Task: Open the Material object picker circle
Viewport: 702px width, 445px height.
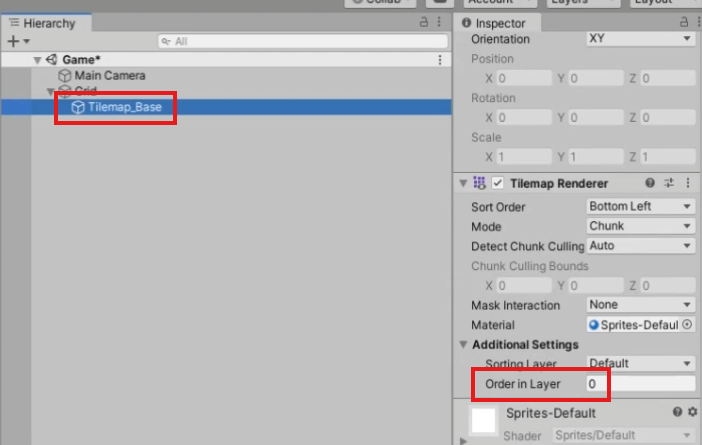Action: click(x=688, y=325)
